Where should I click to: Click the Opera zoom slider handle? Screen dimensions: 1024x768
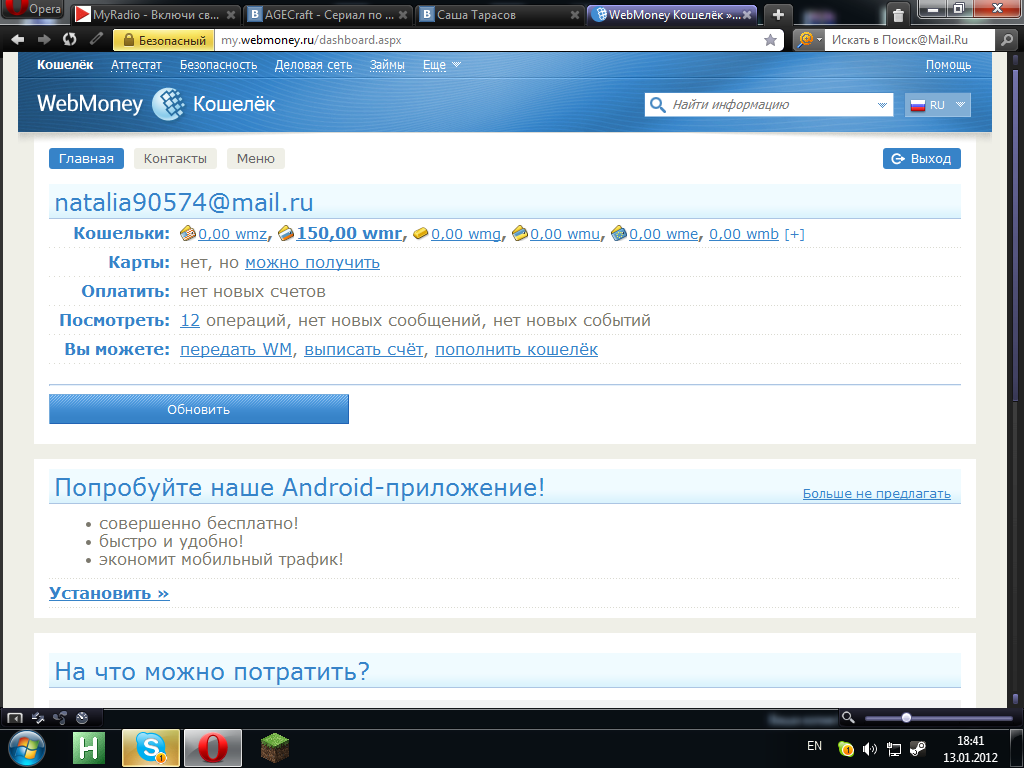pos(906,718)
